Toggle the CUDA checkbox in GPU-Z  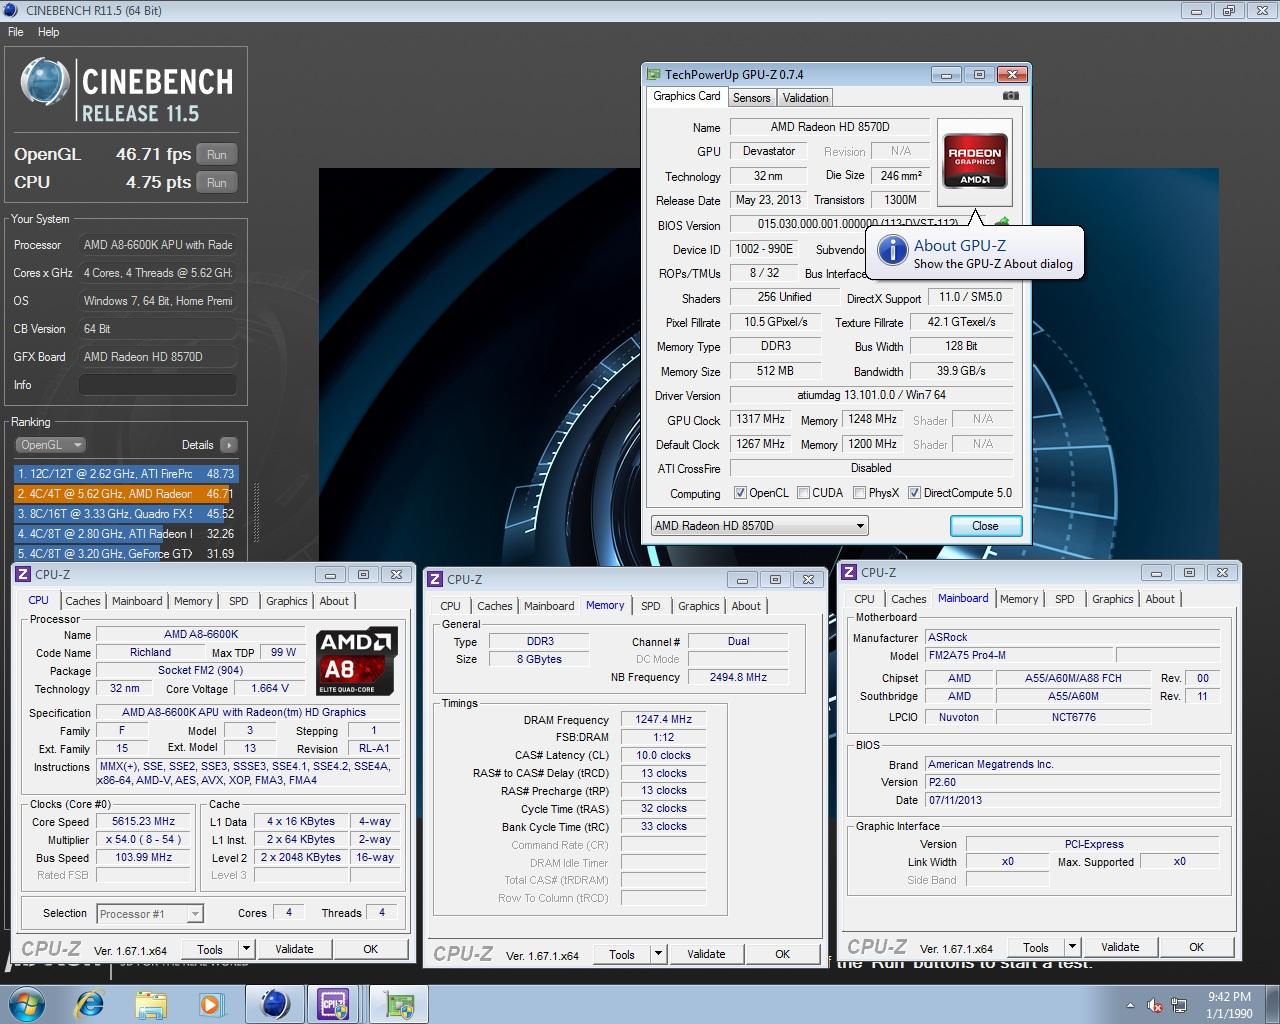coord(803,493)
